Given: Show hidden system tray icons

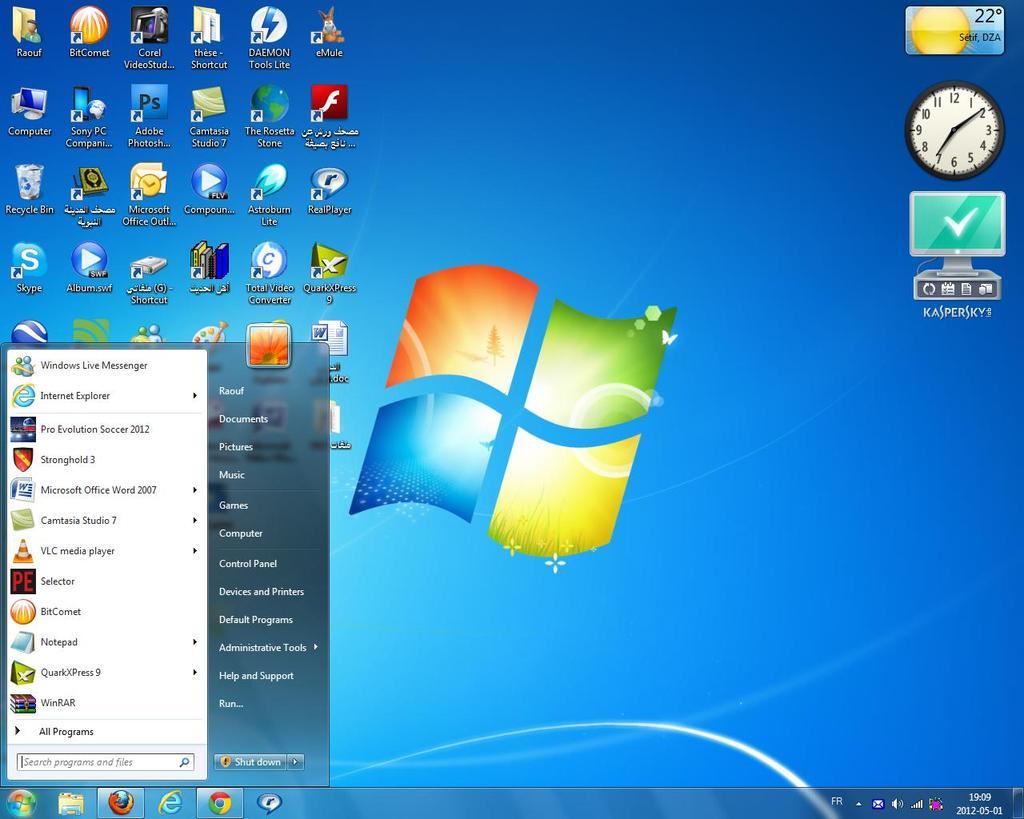Looking at the screenshot, I should pos(858,803).
